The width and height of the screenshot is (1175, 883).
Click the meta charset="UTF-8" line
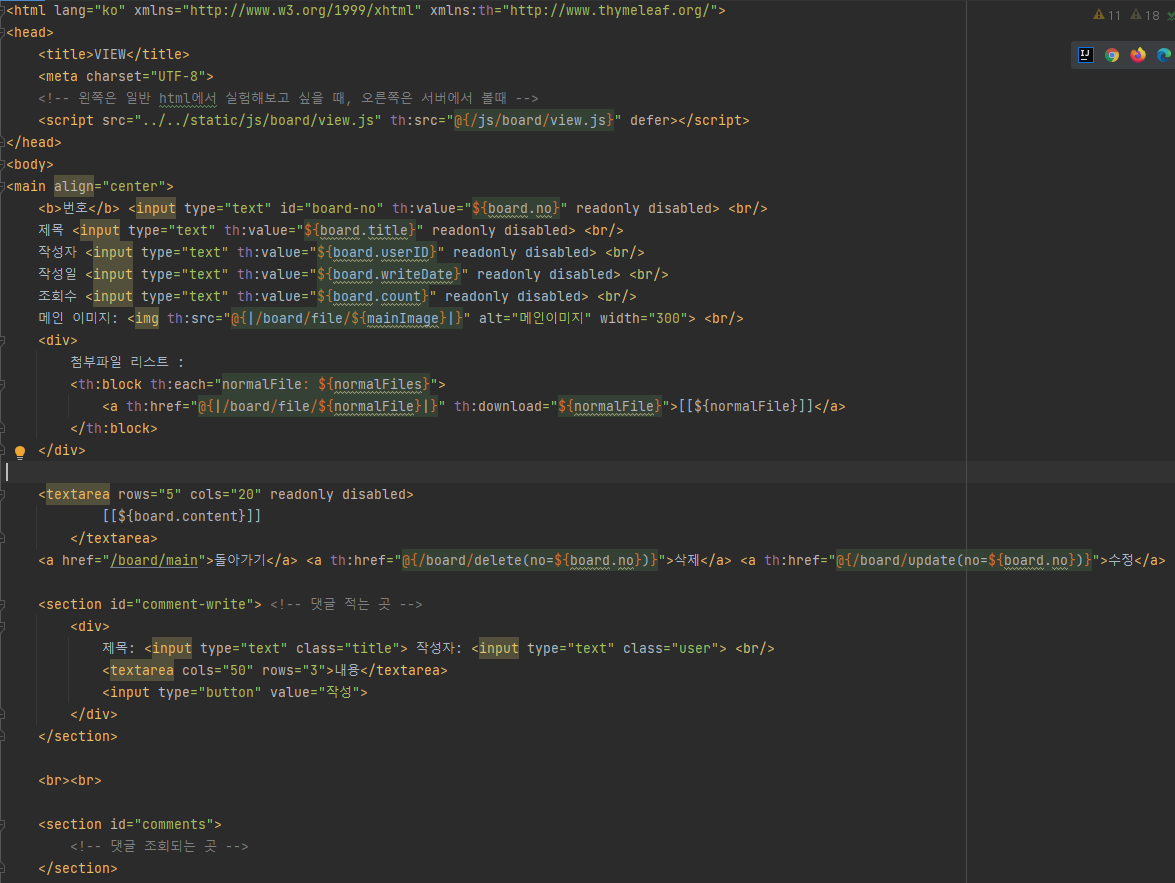point(126,76)
